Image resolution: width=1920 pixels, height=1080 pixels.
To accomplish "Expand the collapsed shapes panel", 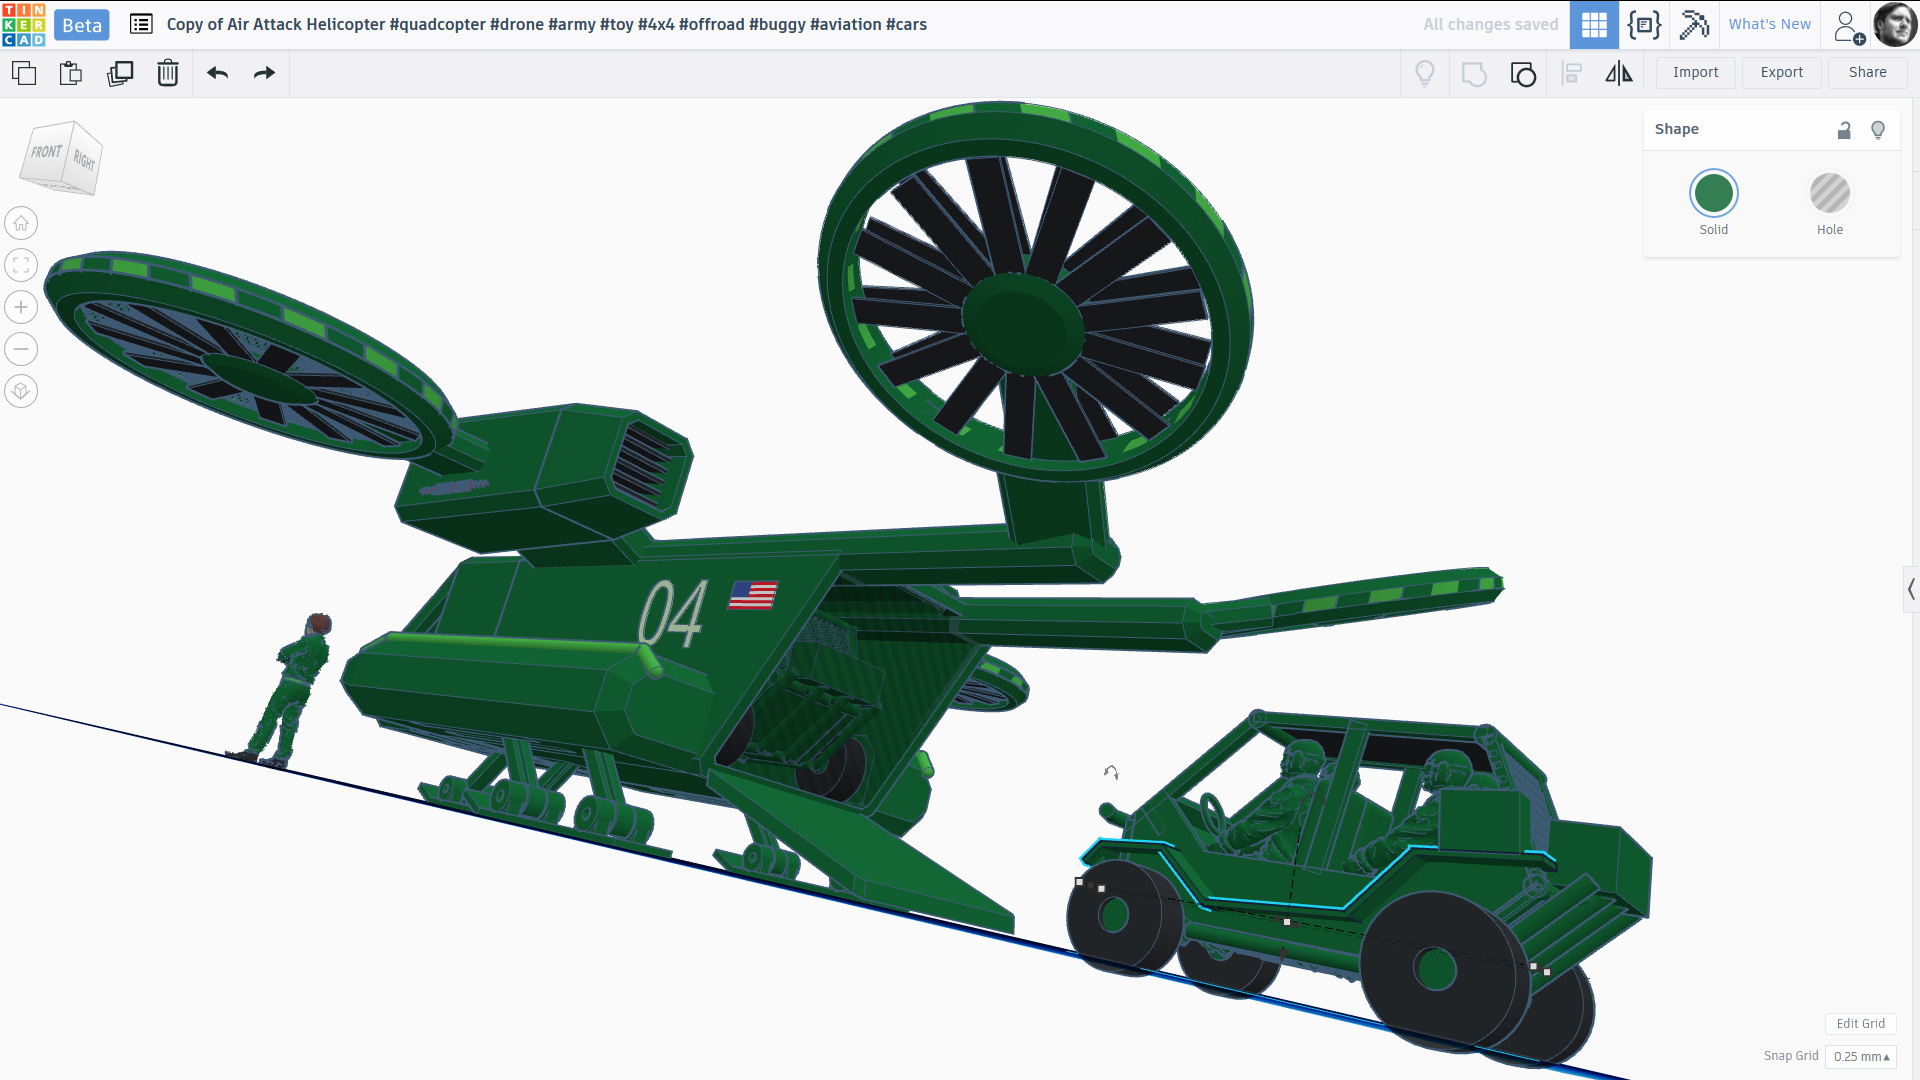I will click(x=1911, y=589).
